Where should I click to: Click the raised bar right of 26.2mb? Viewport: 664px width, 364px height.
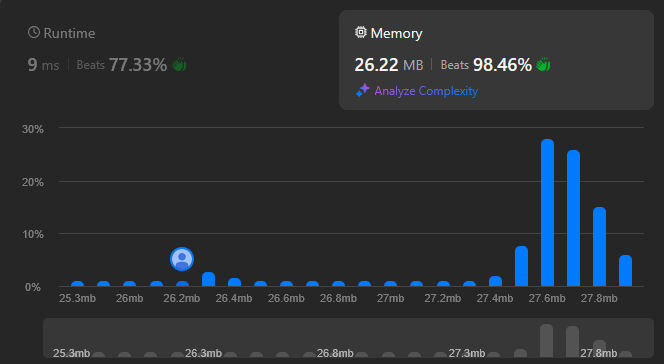pos(208,279)
